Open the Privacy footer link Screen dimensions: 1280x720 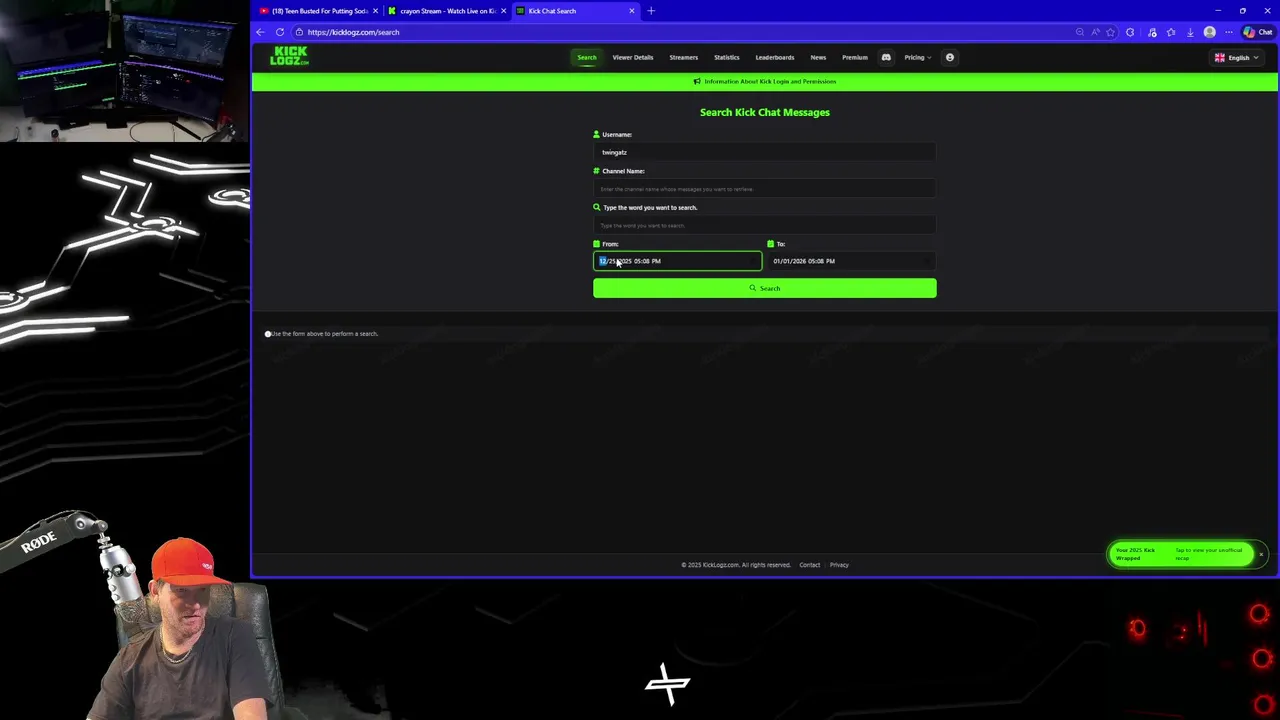pyautogui.click(x=839, y=565)
